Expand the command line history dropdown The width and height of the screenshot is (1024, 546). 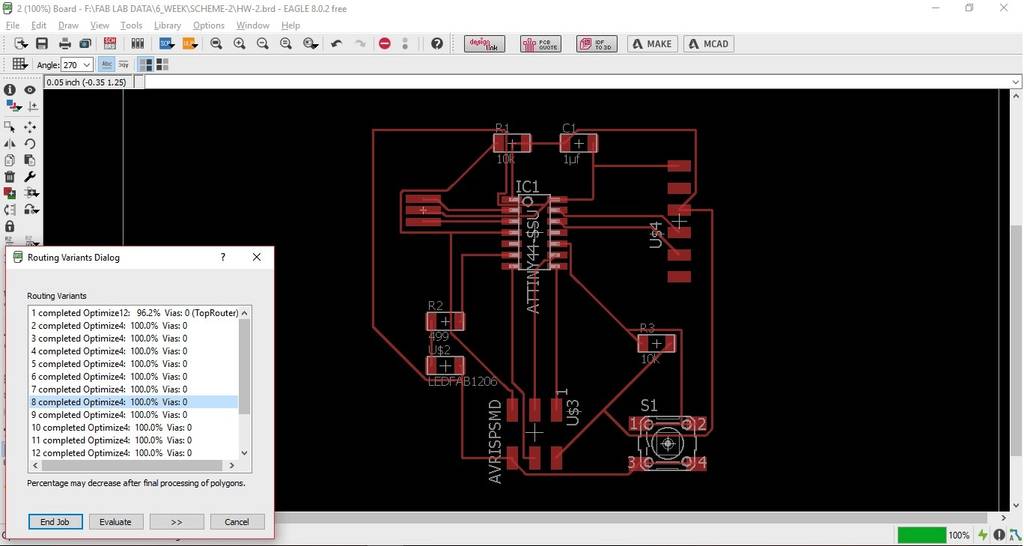coord(1016,82)
